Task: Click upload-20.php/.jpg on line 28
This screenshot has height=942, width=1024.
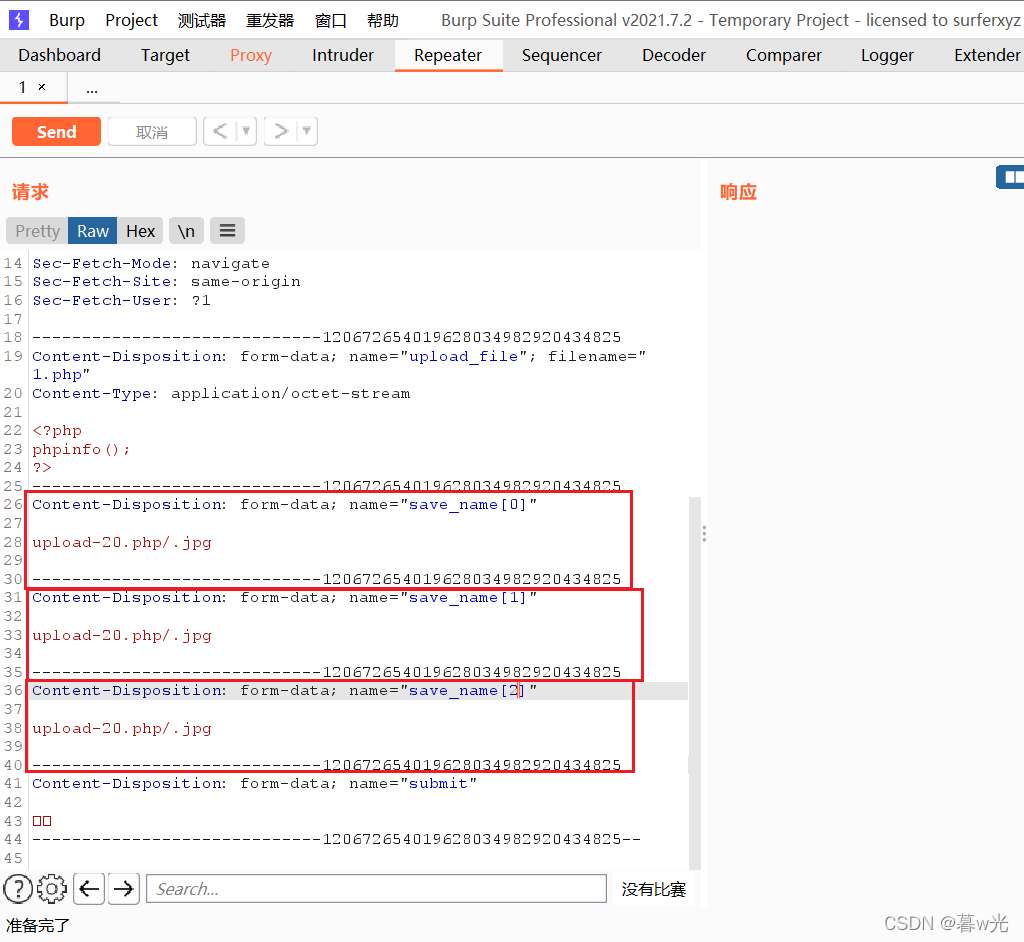Action: click(x=122, y=543)
